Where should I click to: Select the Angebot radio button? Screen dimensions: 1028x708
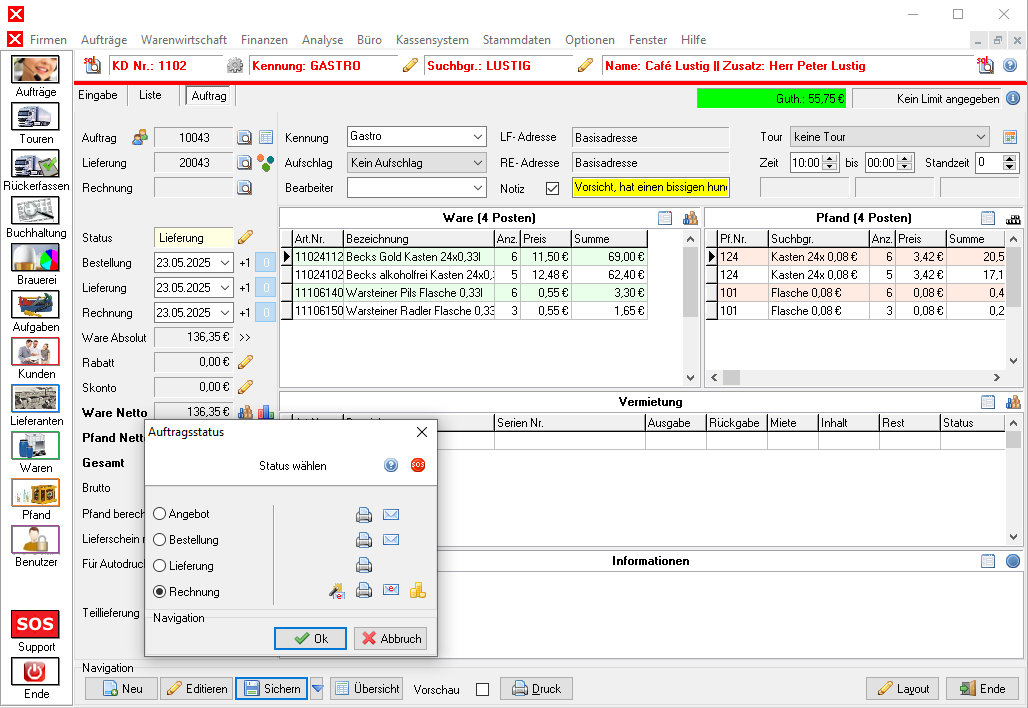point(160,514)
